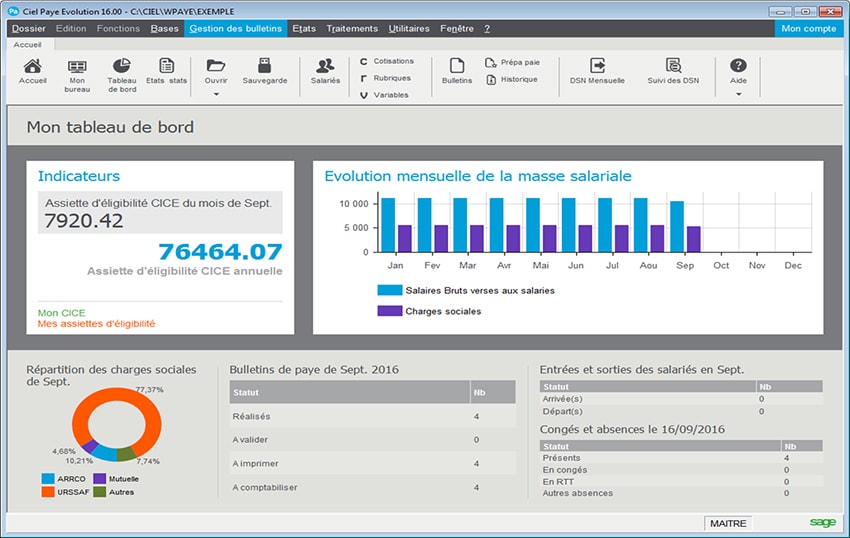
Task: Click the En congés row
Action: pyautogui.click(x=681, y=470)
